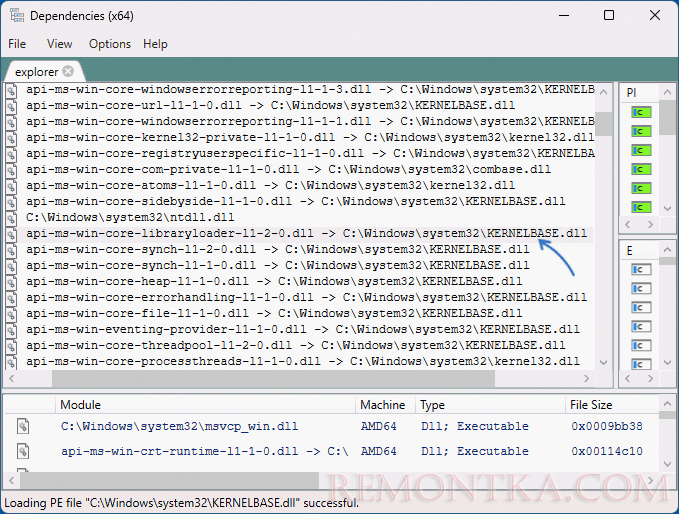Sort by the Machine column header
The image size is (679, 514).
tap(385, 405)
